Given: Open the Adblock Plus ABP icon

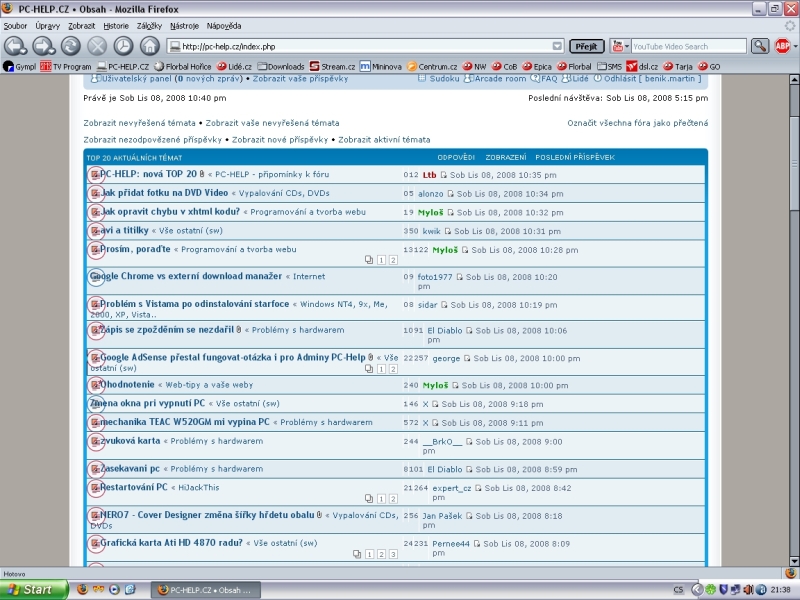Looking at the screenshot, I should pyautogui.click(x=782, y=46).
